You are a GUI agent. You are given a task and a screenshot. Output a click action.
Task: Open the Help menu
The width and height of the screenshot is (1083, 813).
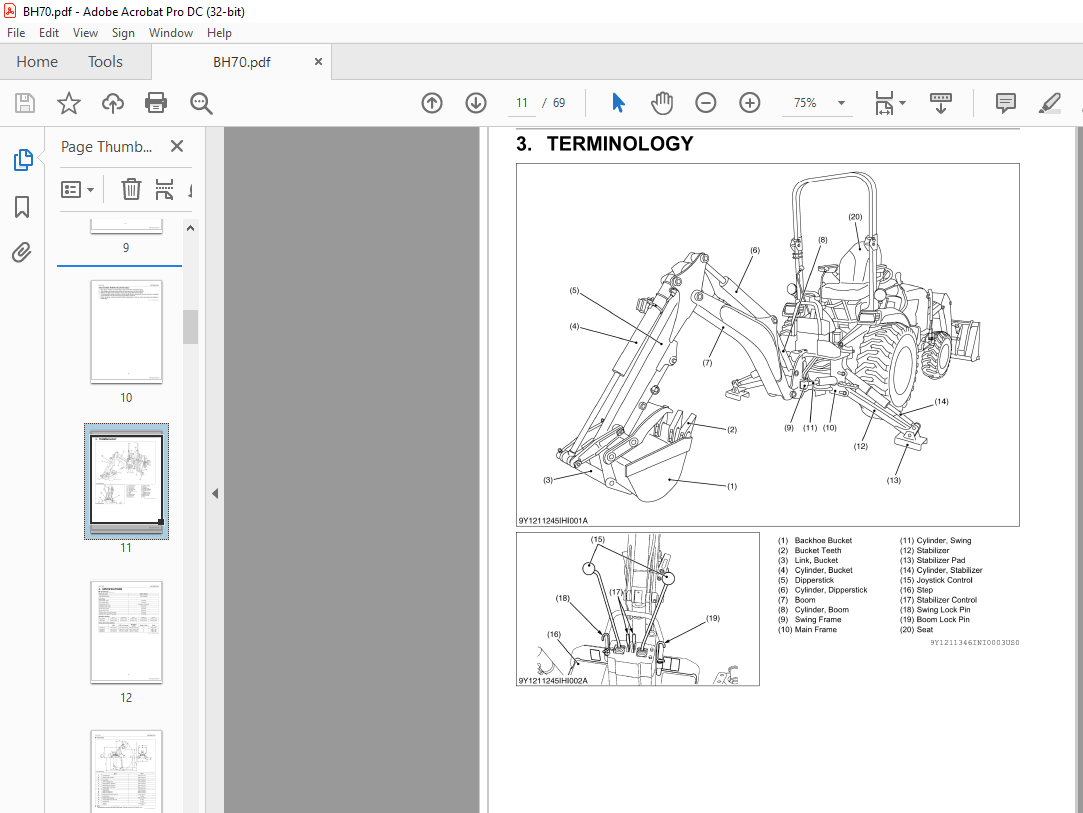pyautogui.click(x=219, y=32)
